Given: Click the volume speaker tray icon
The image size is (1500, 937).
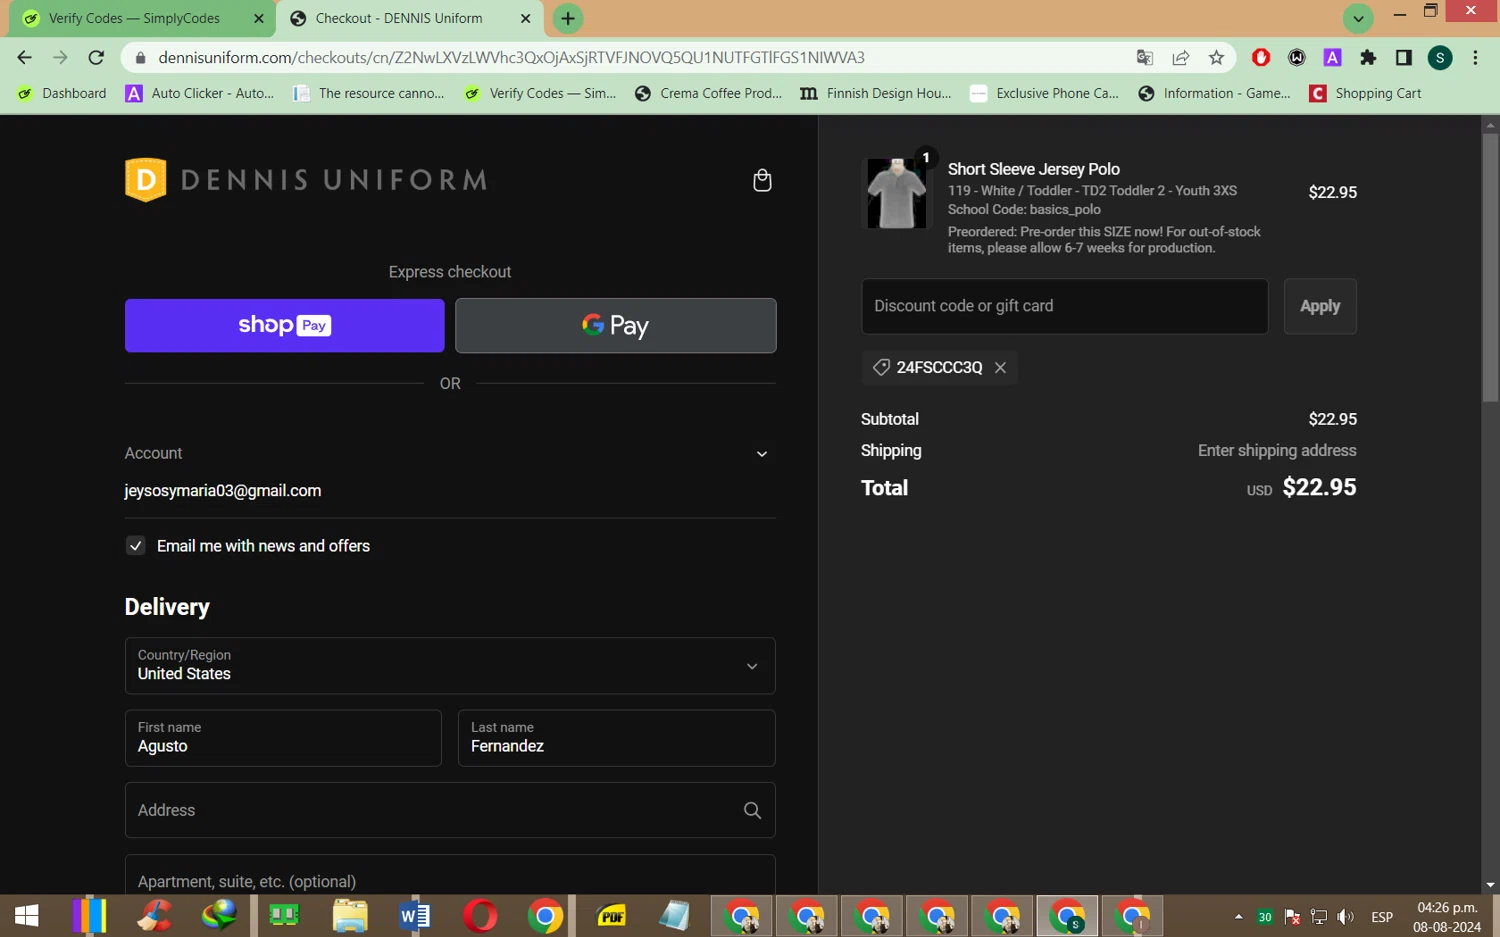Looking at the screenshot, I should point(1346,917).
